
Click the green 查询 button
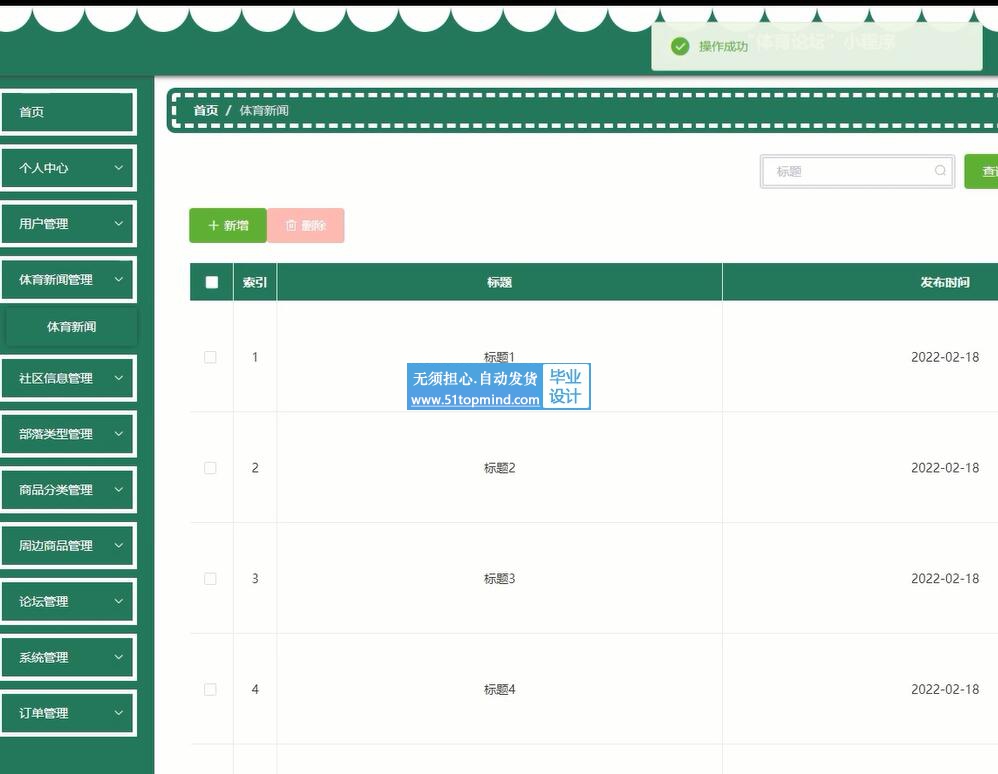pyautogui.click(x=982, y=171)
